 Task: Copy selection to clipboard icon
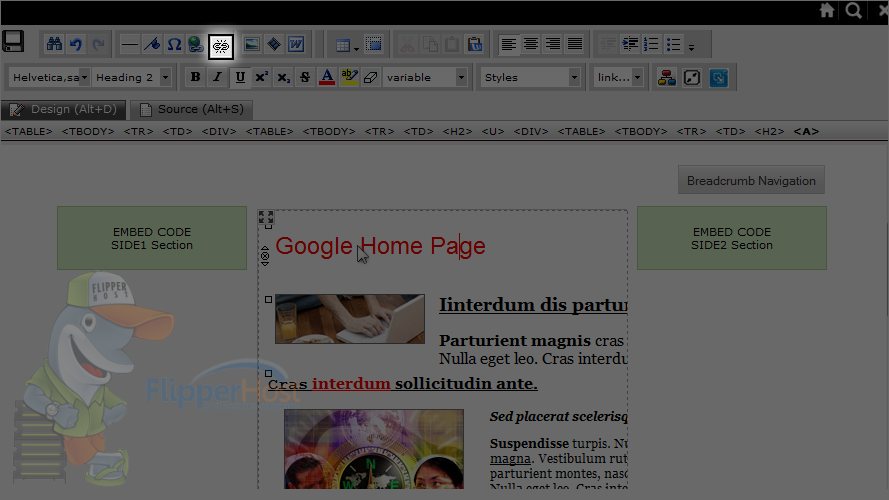point(430,44)
